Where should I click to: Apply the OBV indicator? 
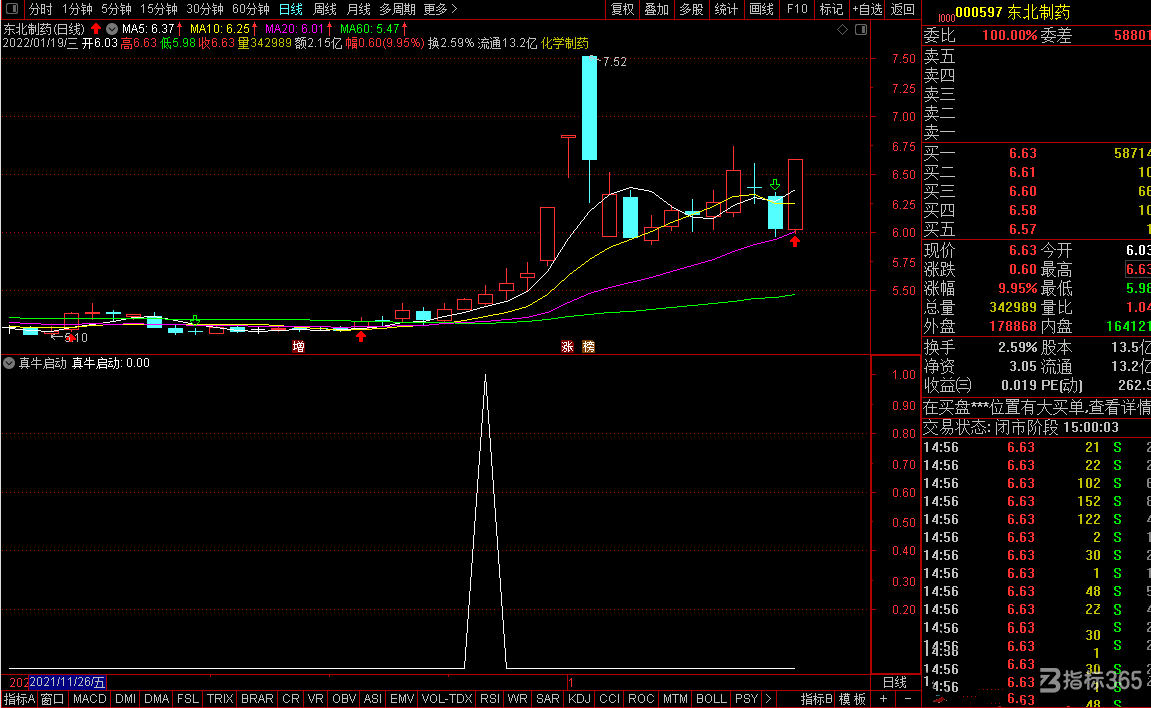point(344,699)
